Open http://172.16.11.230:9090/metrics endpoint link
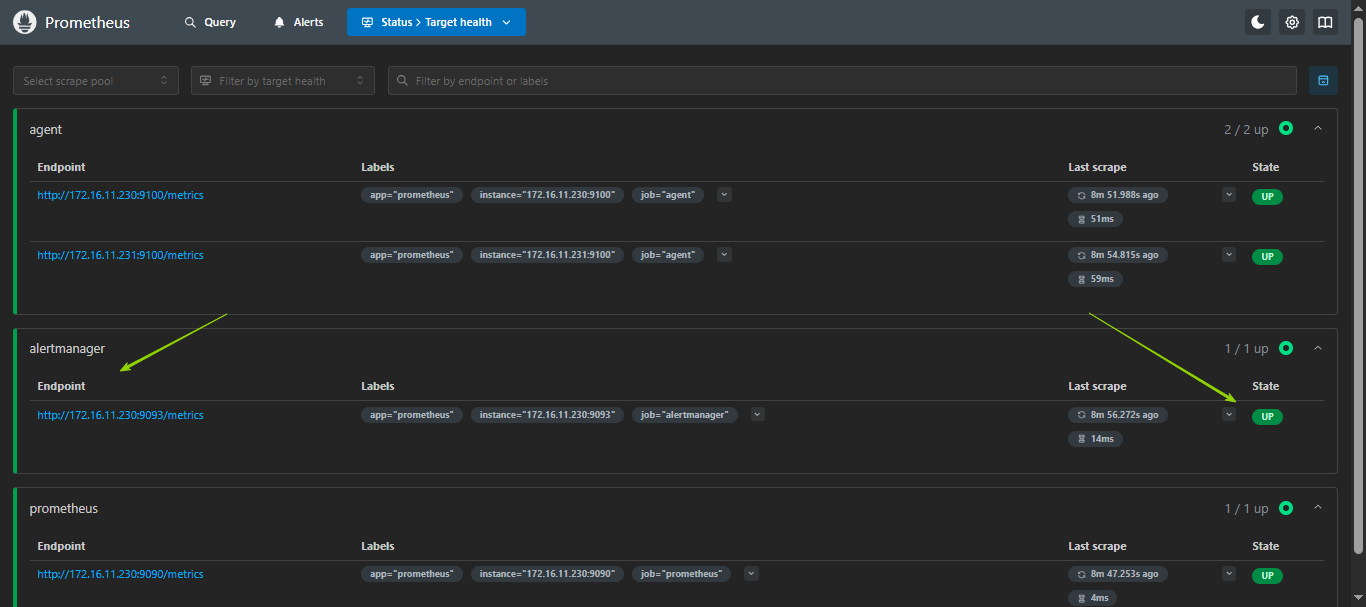 (x=120, y=574)
